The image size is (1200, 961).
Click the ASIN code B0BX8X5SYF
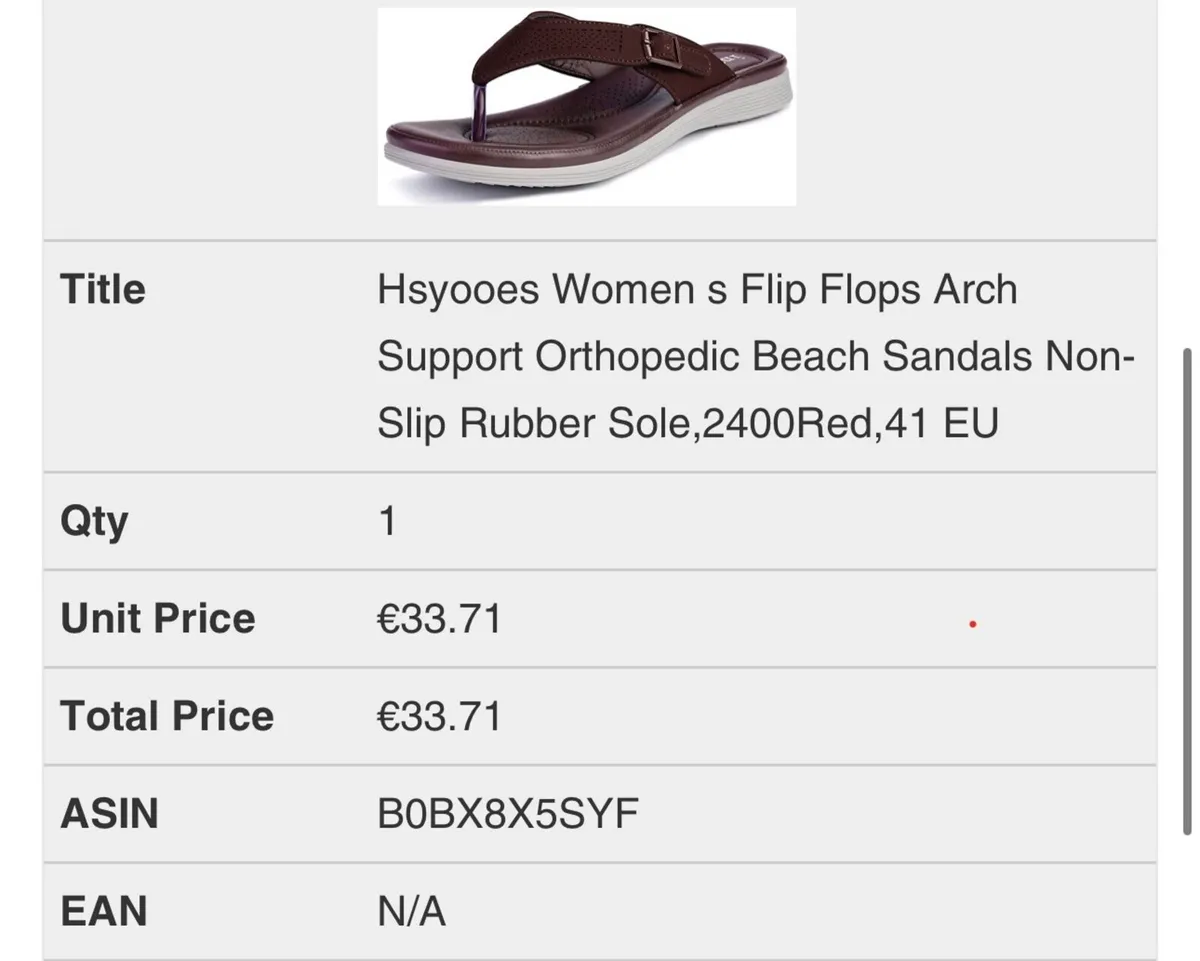coord(507,814)
